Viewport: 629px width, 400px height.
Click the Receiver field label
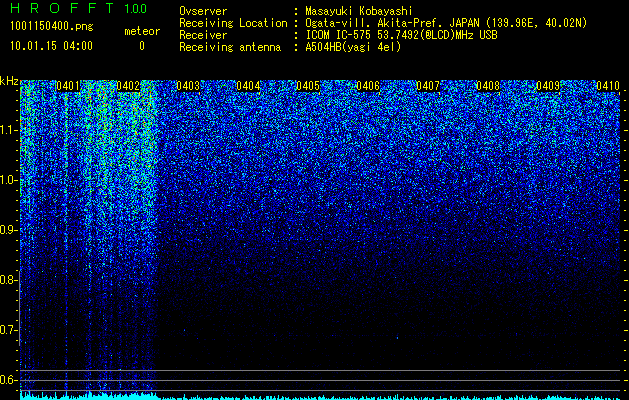click(x=203, y=35)
